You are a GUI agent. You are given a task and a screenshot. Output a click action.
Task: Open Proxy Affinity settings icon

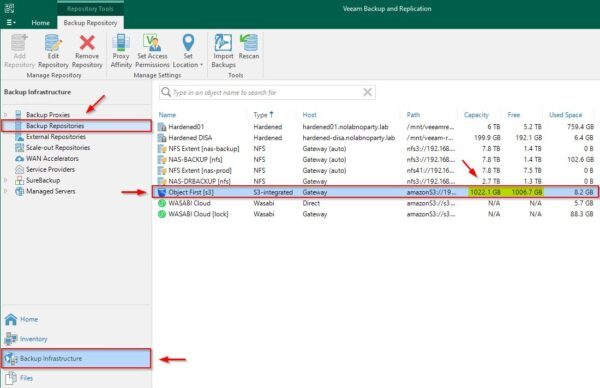tap(121, 43)
